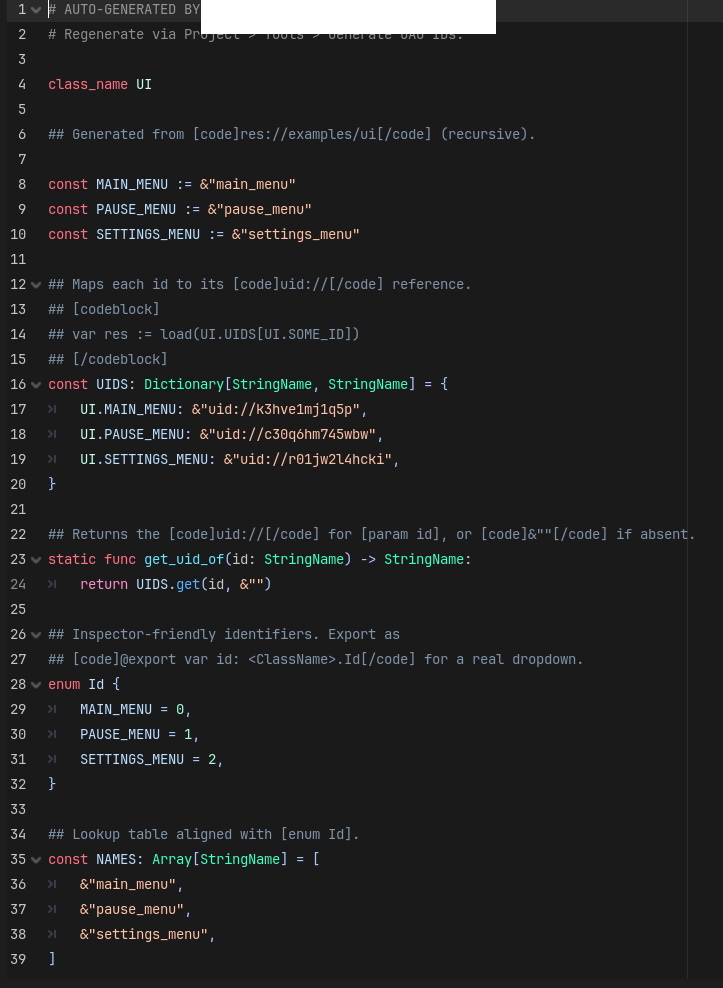Collapse the NAMES array at line 35
The width and height of the screenshot is (723, 988).
(x=36, y=859)
